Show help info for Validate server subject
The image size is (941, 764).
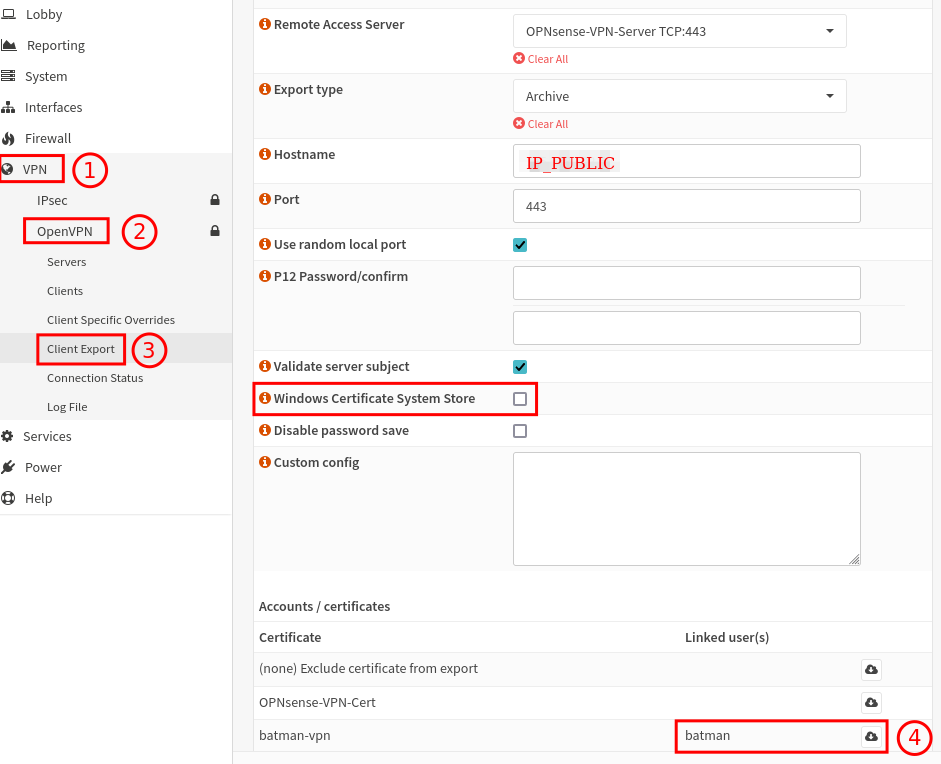click(265, 365)
